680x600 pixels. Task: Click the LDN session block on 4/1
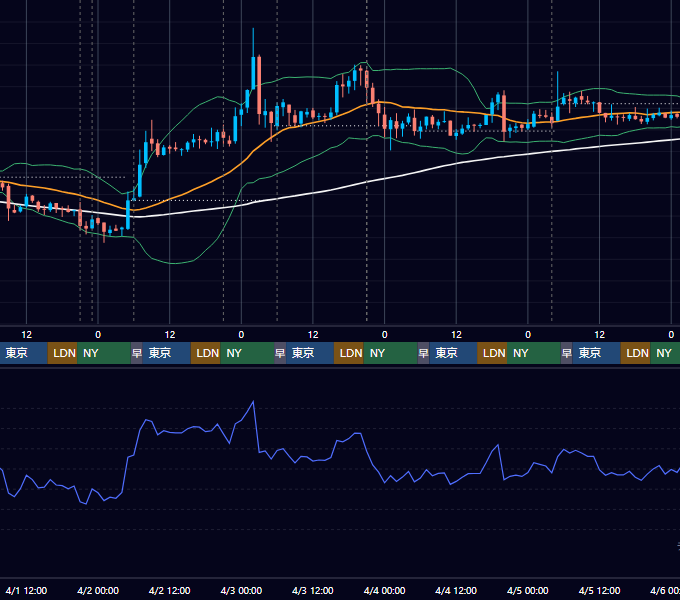[x=62, y=353]
